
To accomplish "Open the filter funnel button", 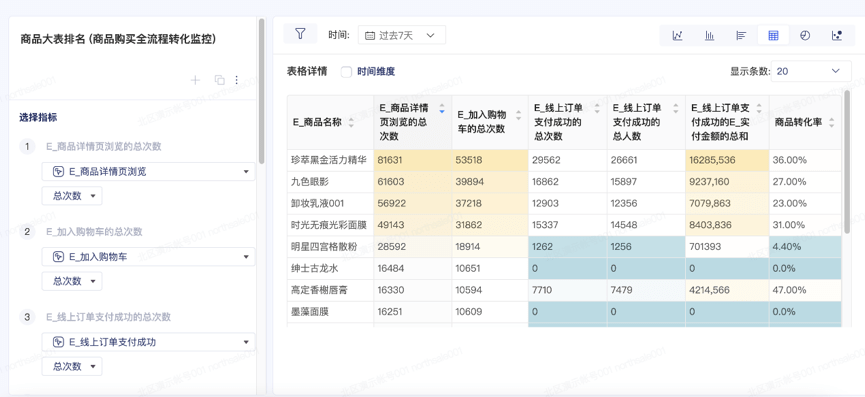I will [x=300, y=34].
